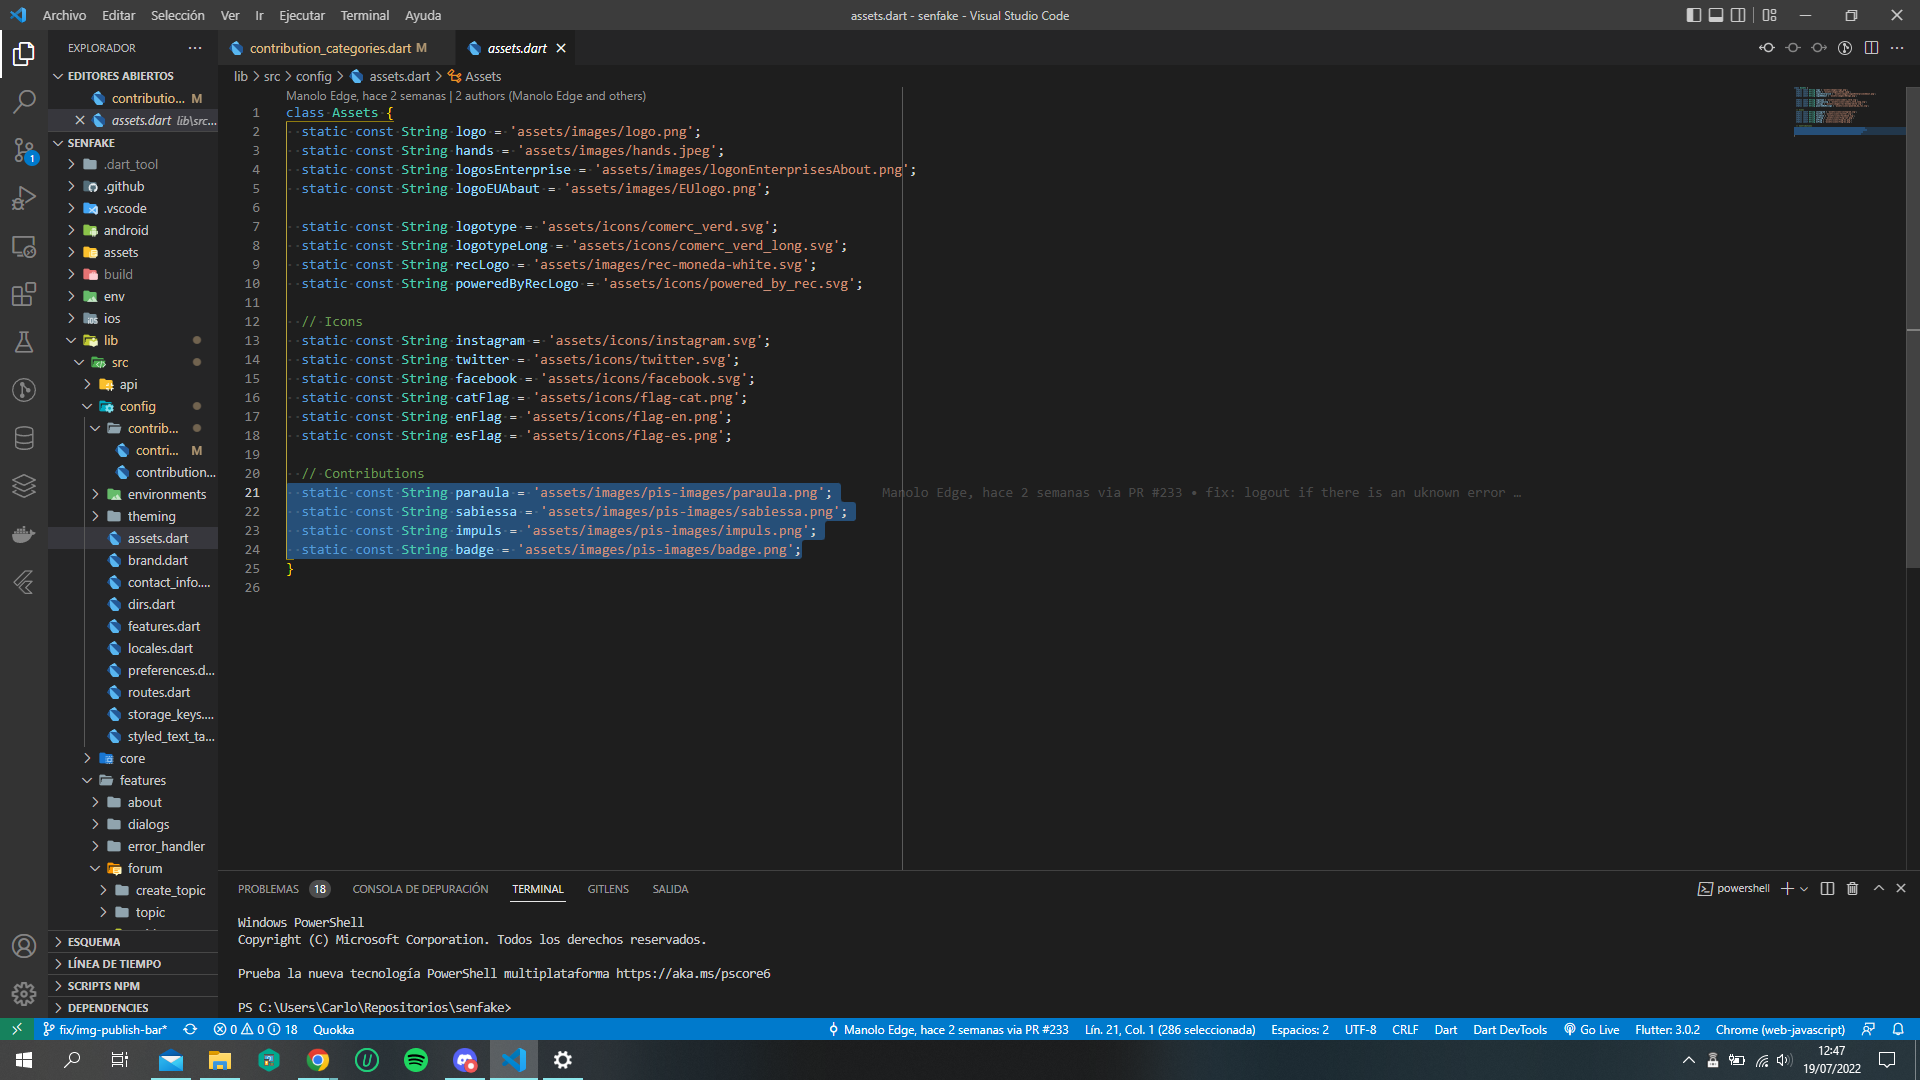Toggle the panel layout button
The height and width of the screenshot is (1080, 1920).
click(x=1716, y=15)
